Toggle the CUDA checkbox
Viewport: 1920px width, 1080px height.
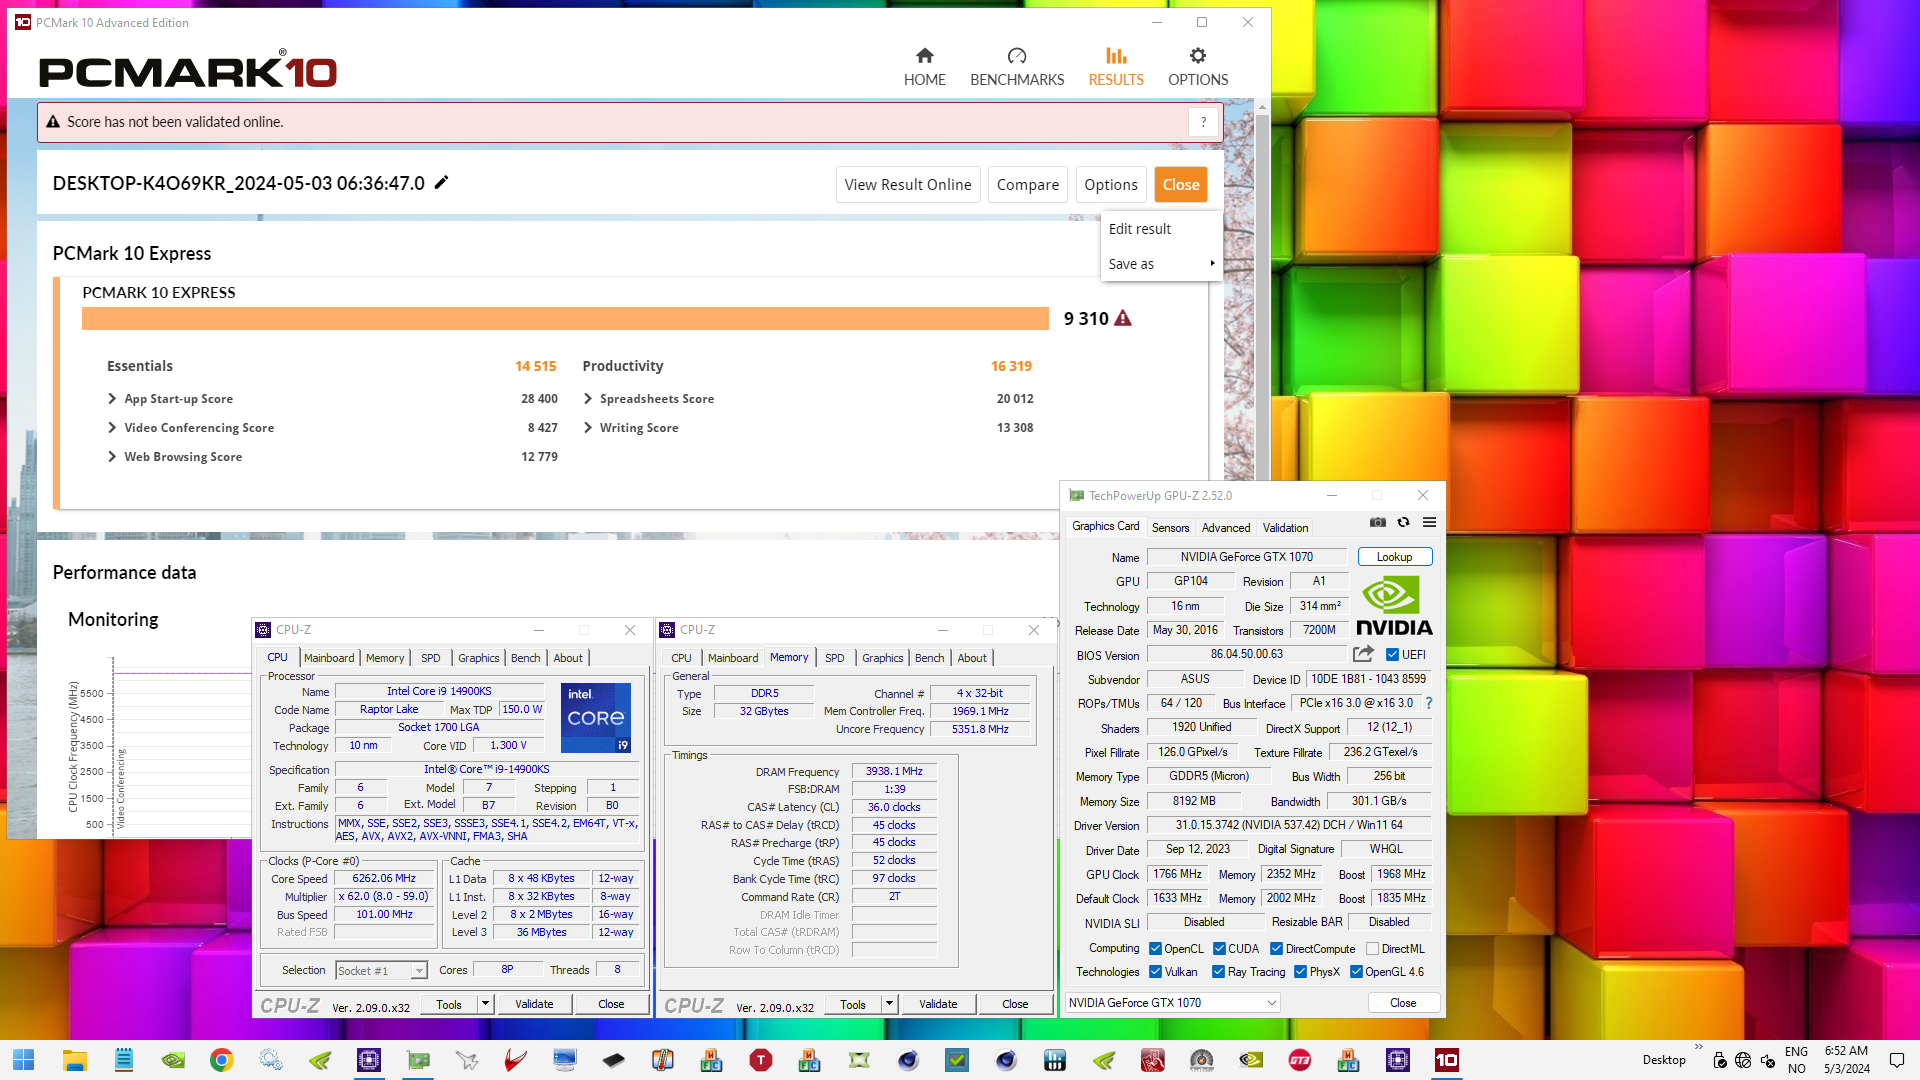click(1219, 949)
